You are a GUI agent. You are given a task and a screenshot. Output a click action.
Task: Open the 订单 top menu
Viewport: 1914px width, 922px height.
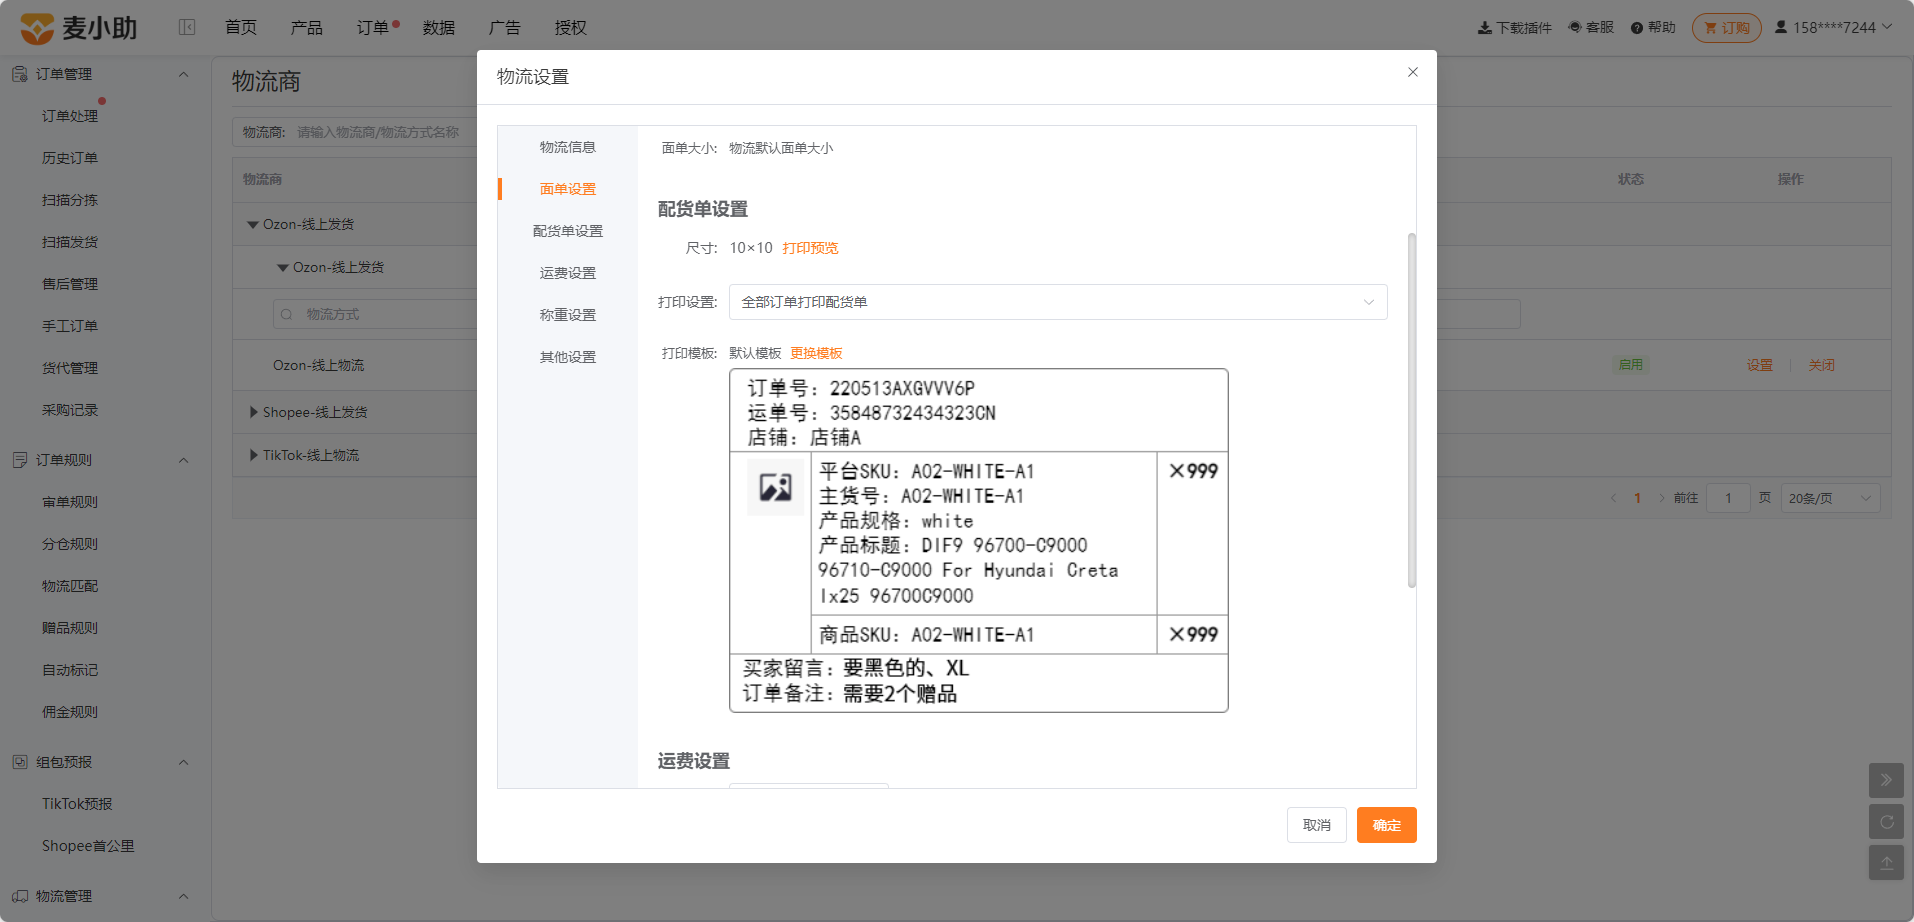click(373, 28)
